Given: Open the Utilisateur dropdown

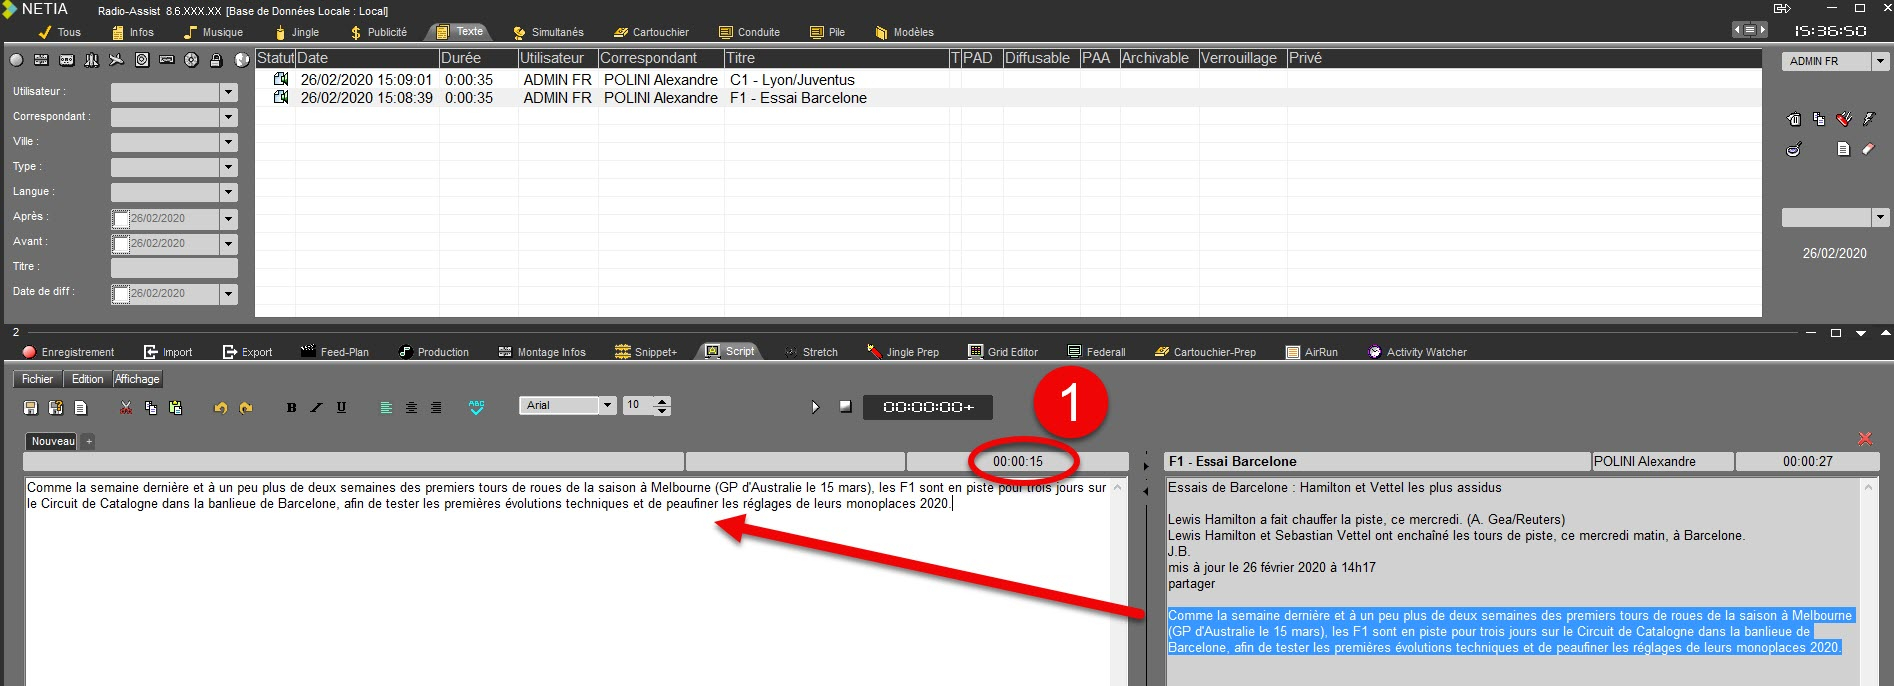Looking at the screenshot, I should click(x=228, y=92).
